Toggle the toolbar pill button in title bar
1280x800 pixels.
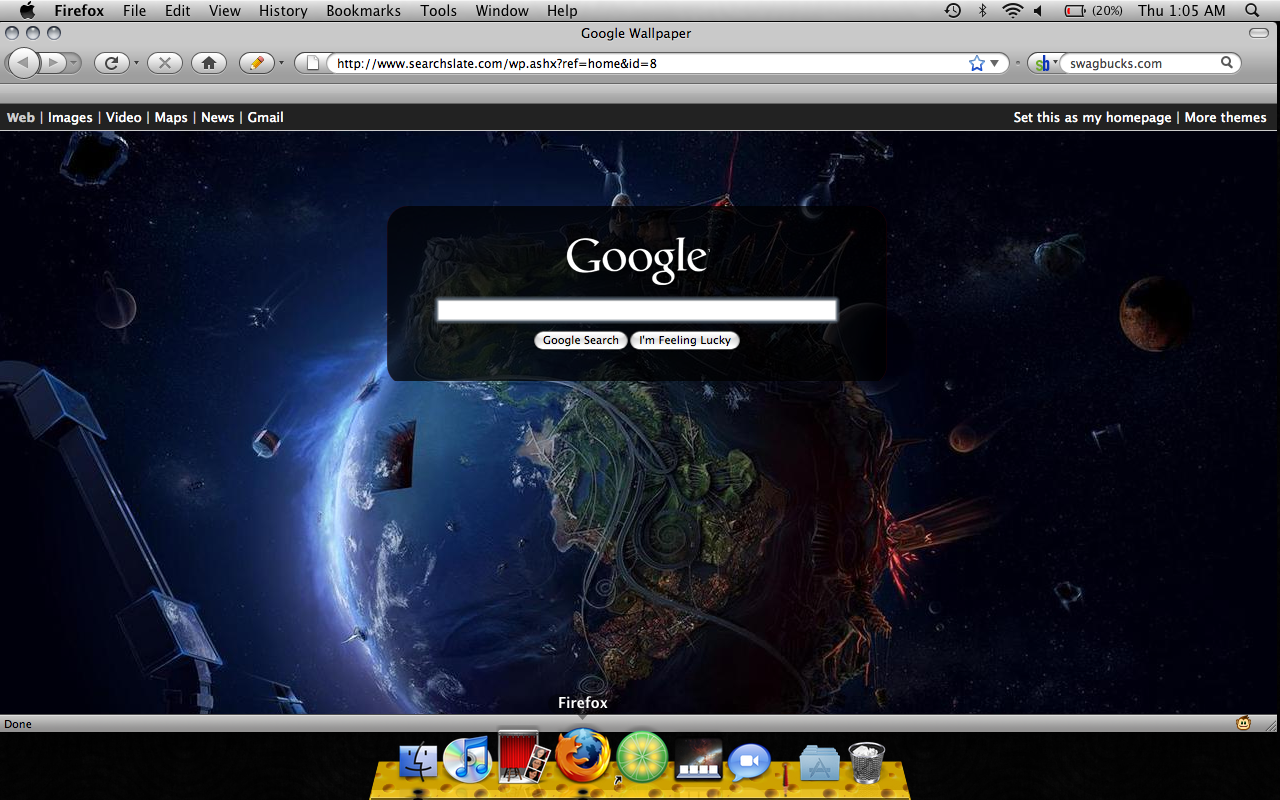1259,33
